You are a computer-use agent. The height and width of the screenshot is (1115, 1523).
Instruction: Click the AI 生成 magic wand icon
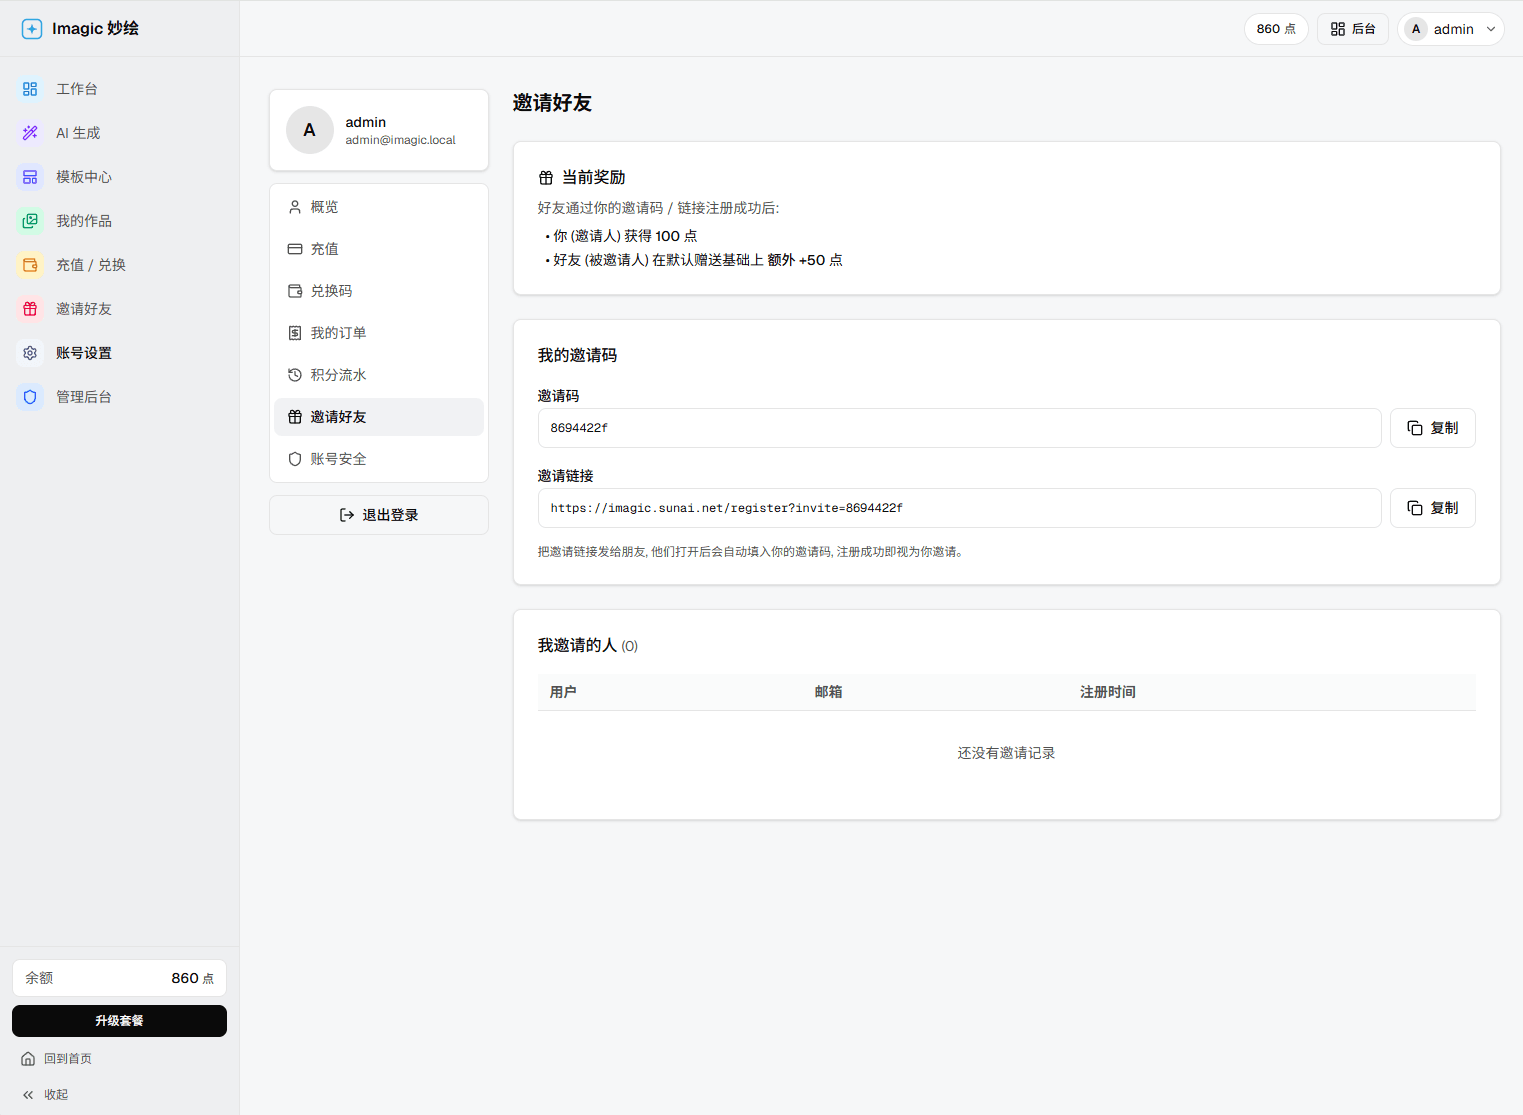click(x=30, y=133)
